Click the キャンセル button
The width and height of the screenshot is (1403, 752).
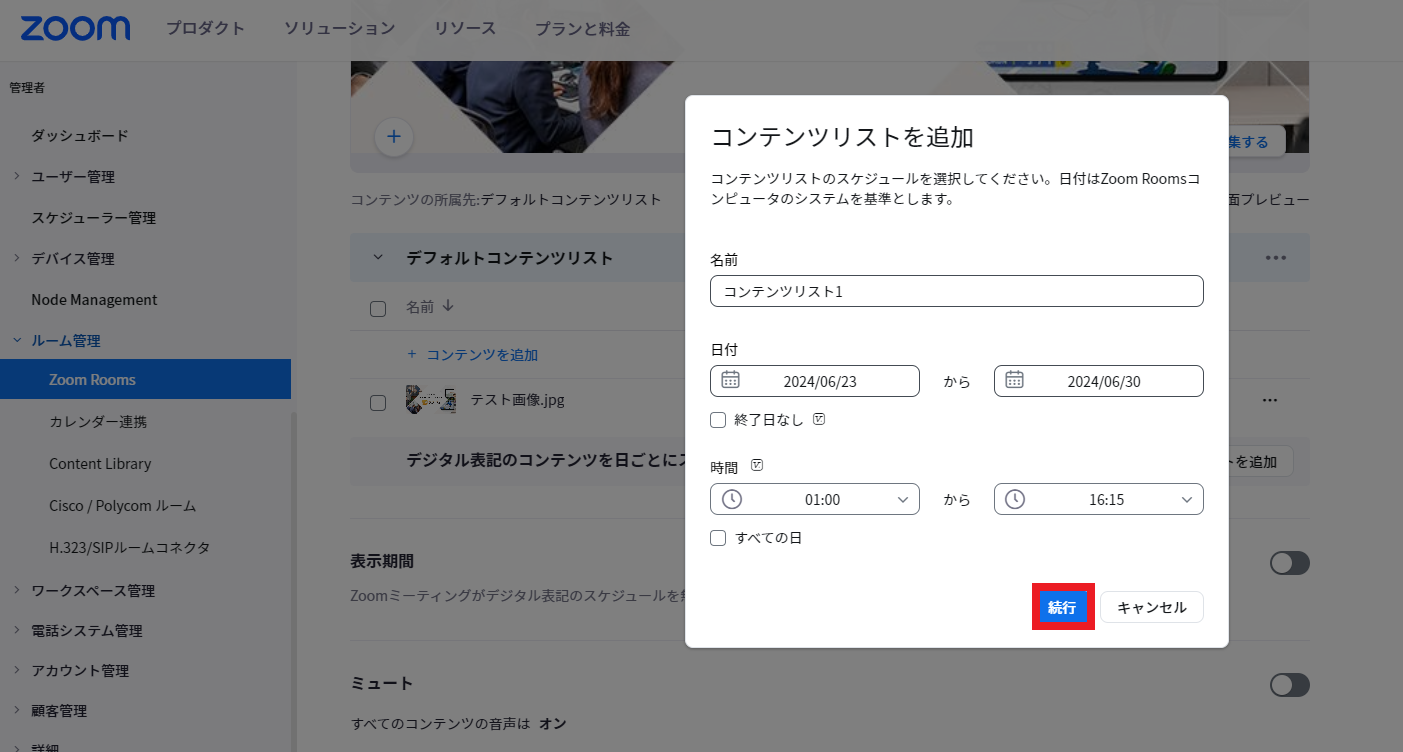1152,607
